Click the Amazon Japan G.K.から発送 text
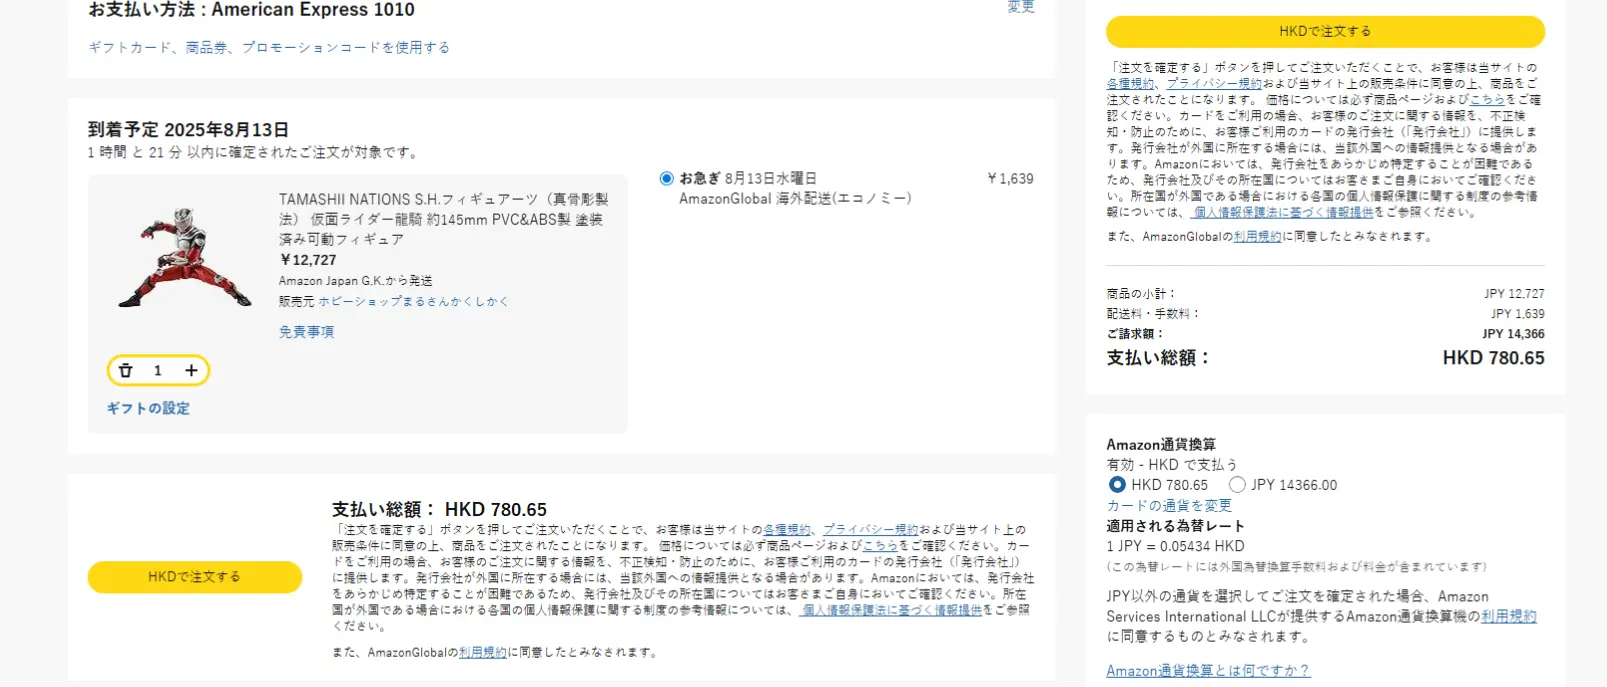The width and height of the screenshot is (1607, 687). (356, 281)
